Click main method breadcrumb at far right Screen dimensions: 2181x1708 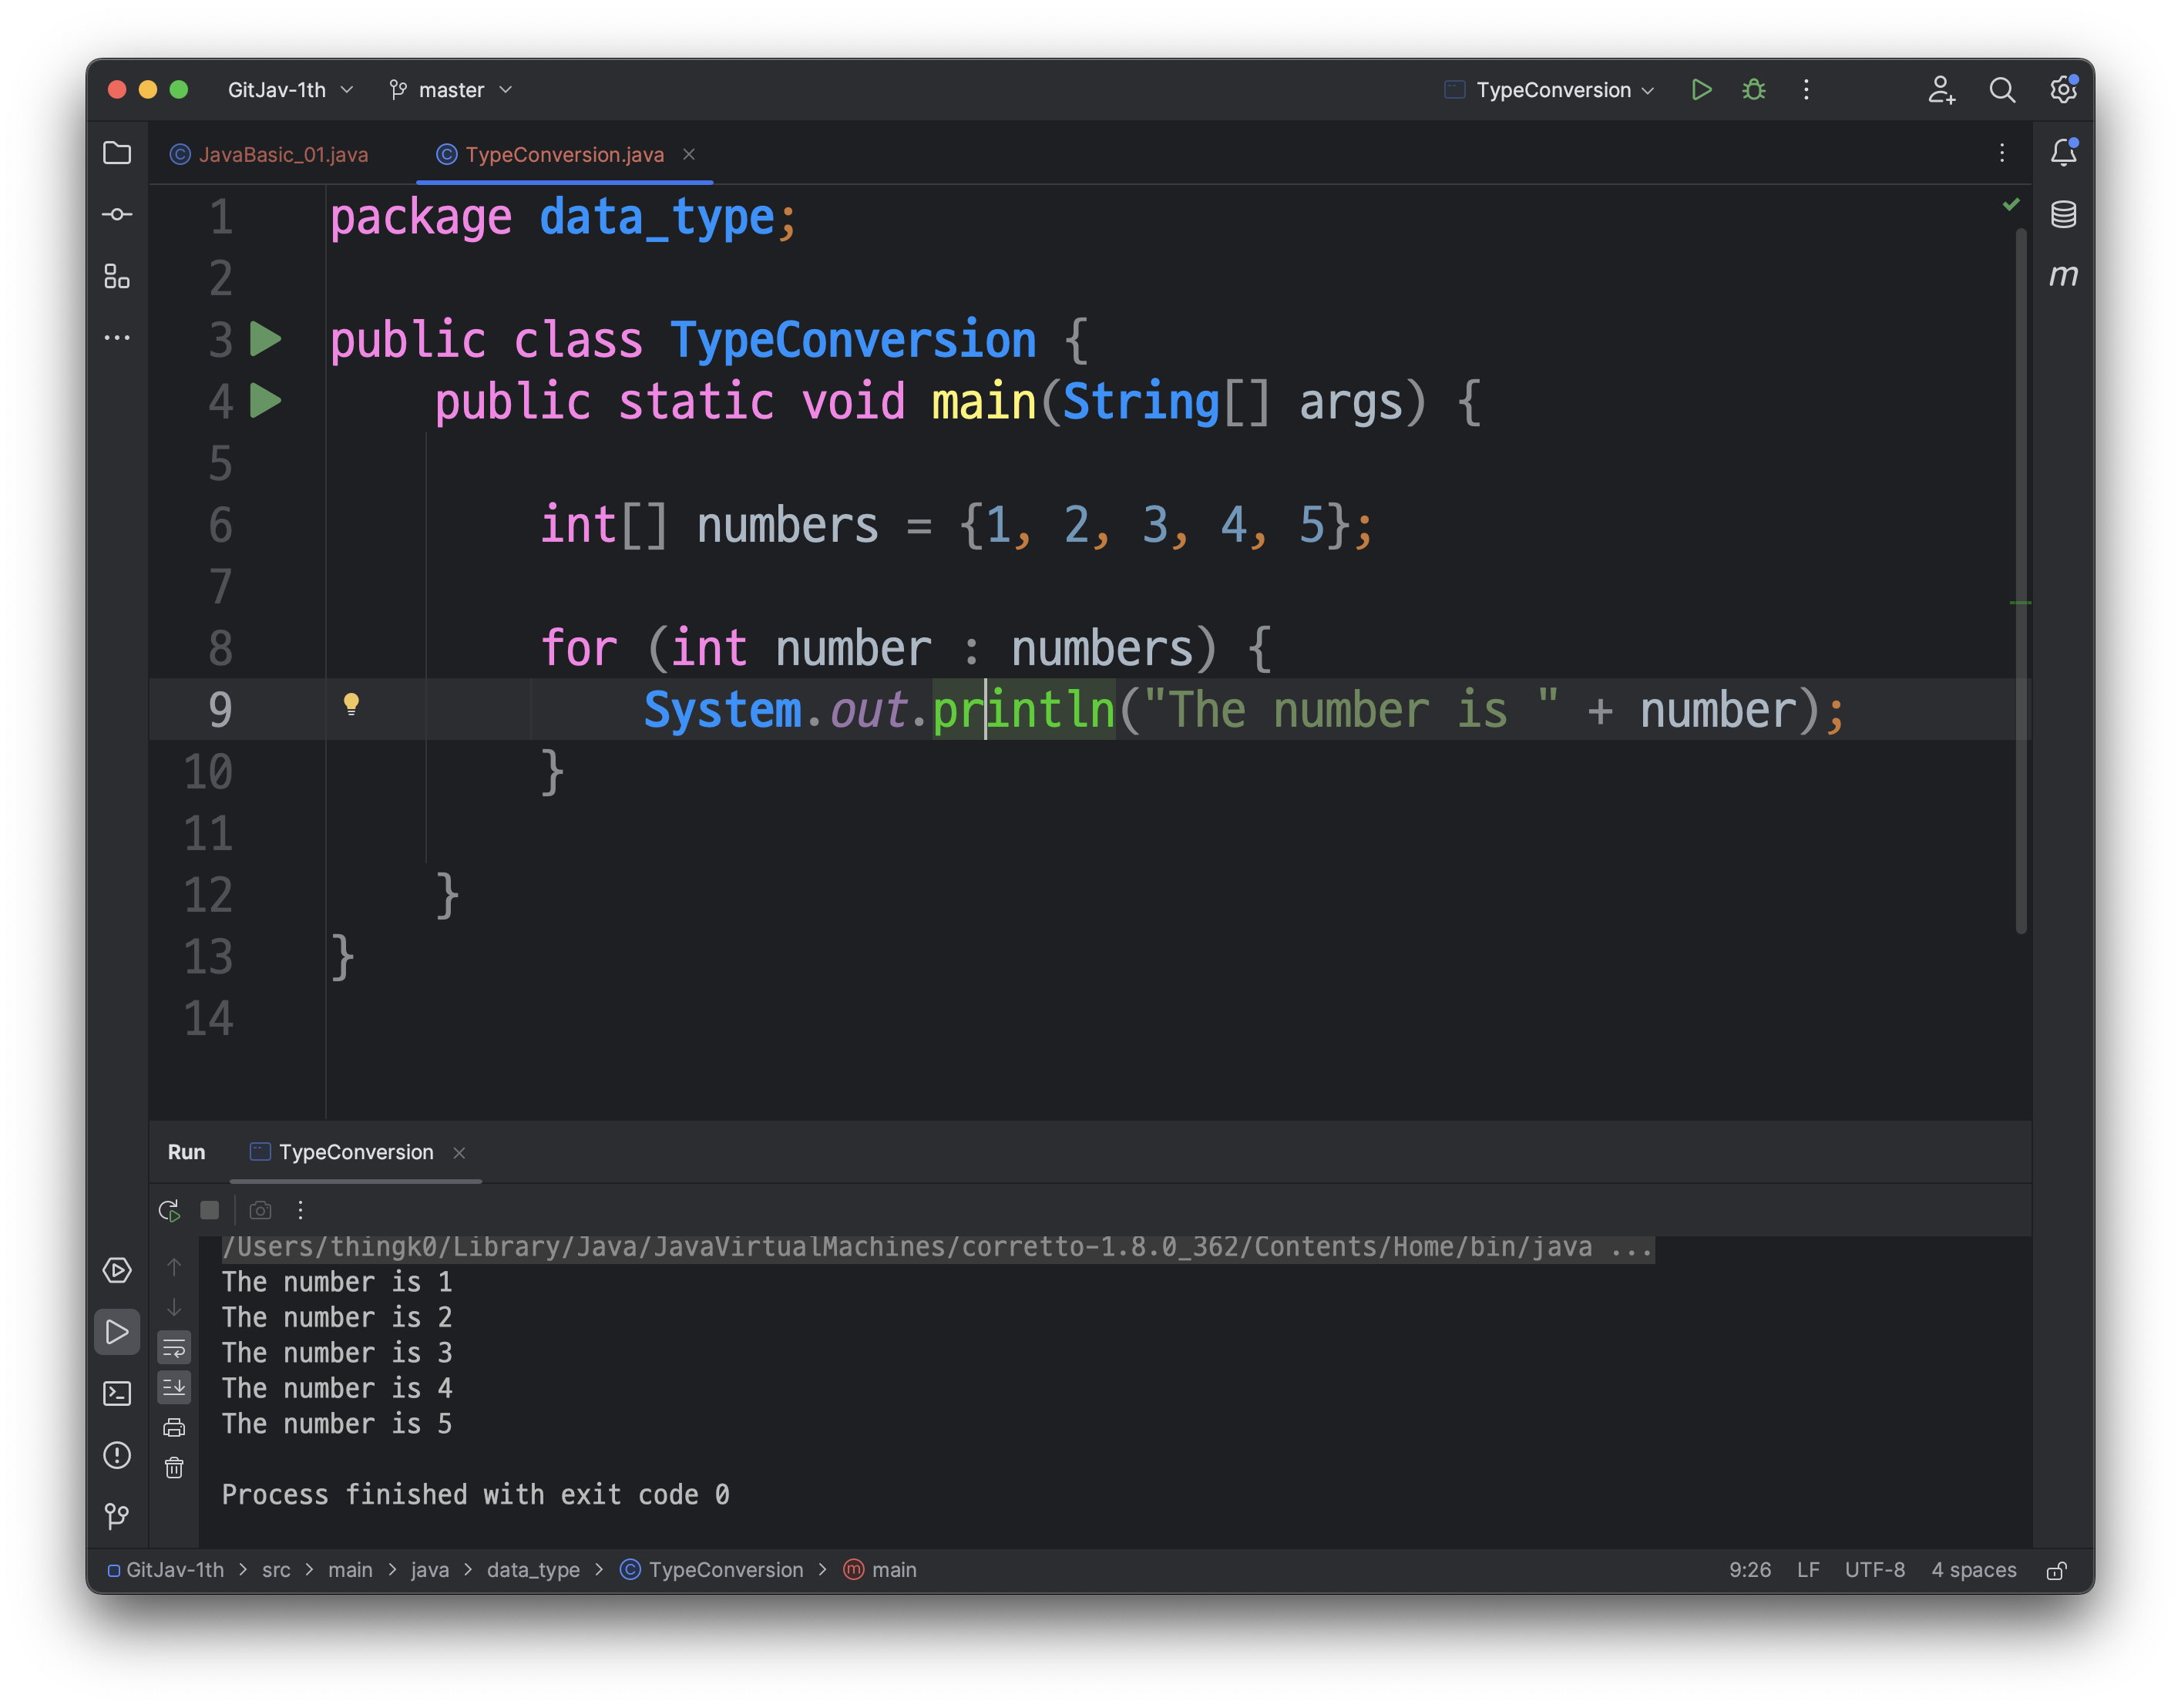(x=880, y=1570)
